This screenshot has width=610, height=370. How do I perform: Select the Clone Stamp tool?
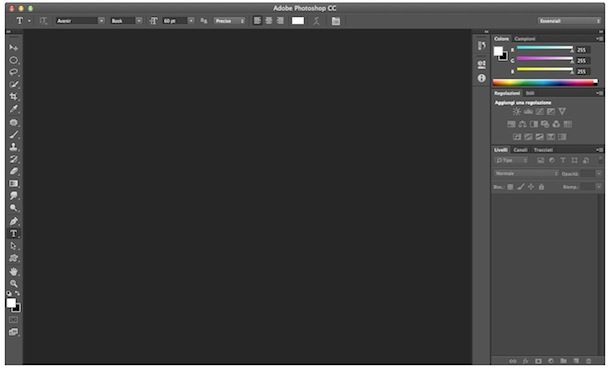pos(14,147)
